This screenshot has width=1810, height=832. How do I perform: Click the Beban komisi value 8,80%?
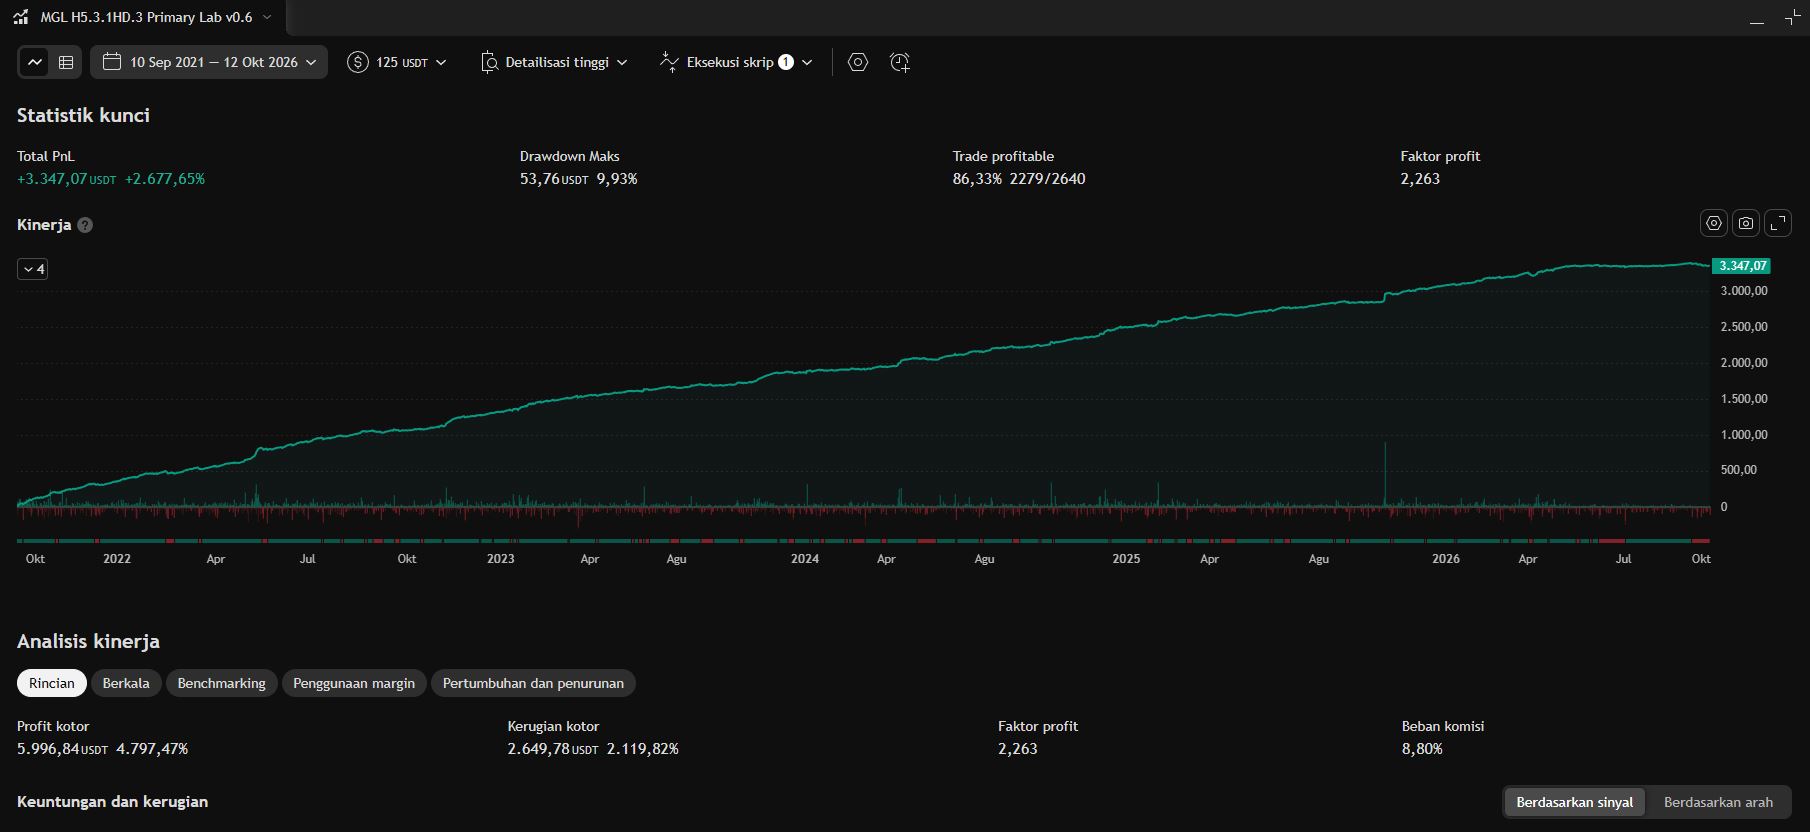(1422, 749)
